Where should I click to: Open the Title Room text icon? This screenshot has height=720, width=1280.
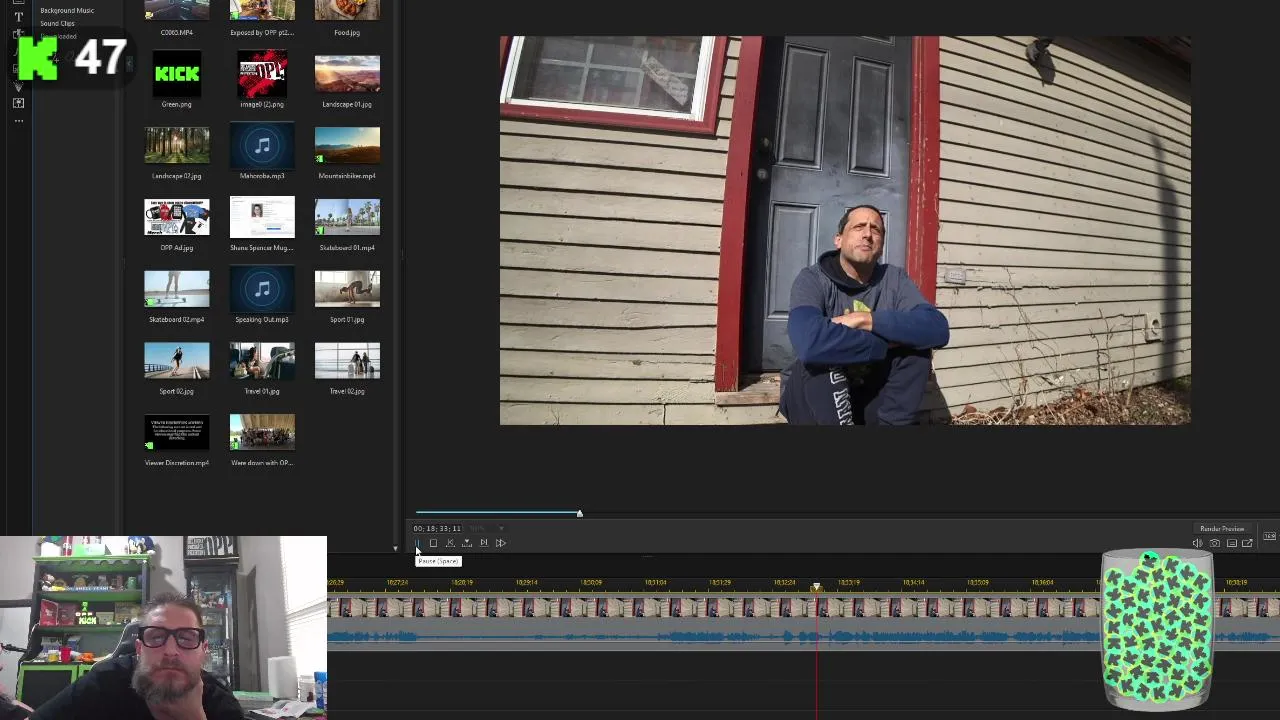tap(18, 17)
